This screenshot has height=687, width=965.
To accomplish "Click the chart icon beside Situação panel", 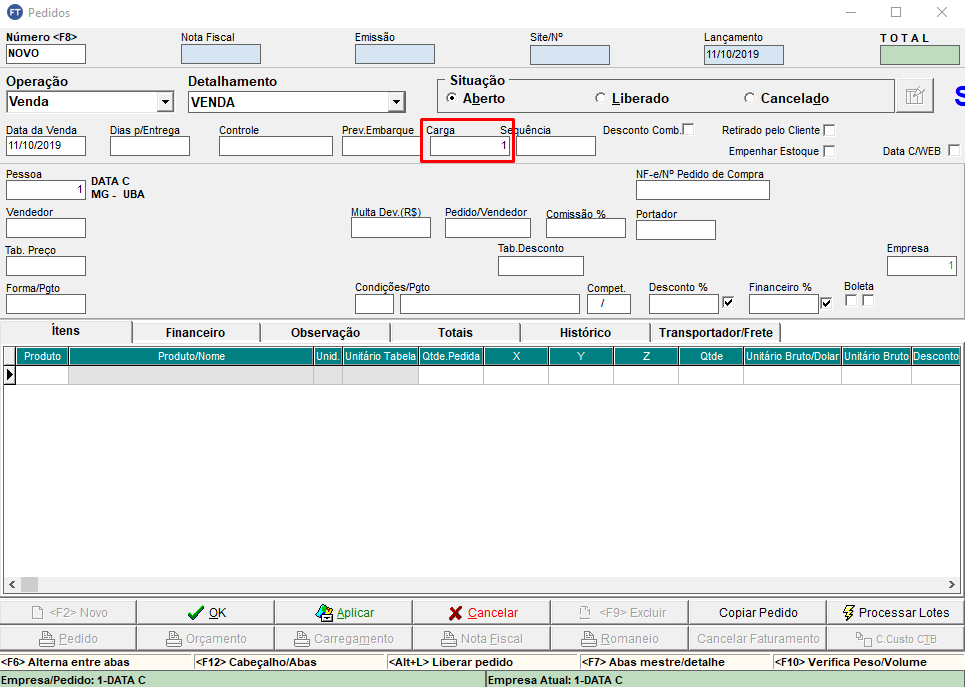I will pyautogui.click(x=914, y=96).
